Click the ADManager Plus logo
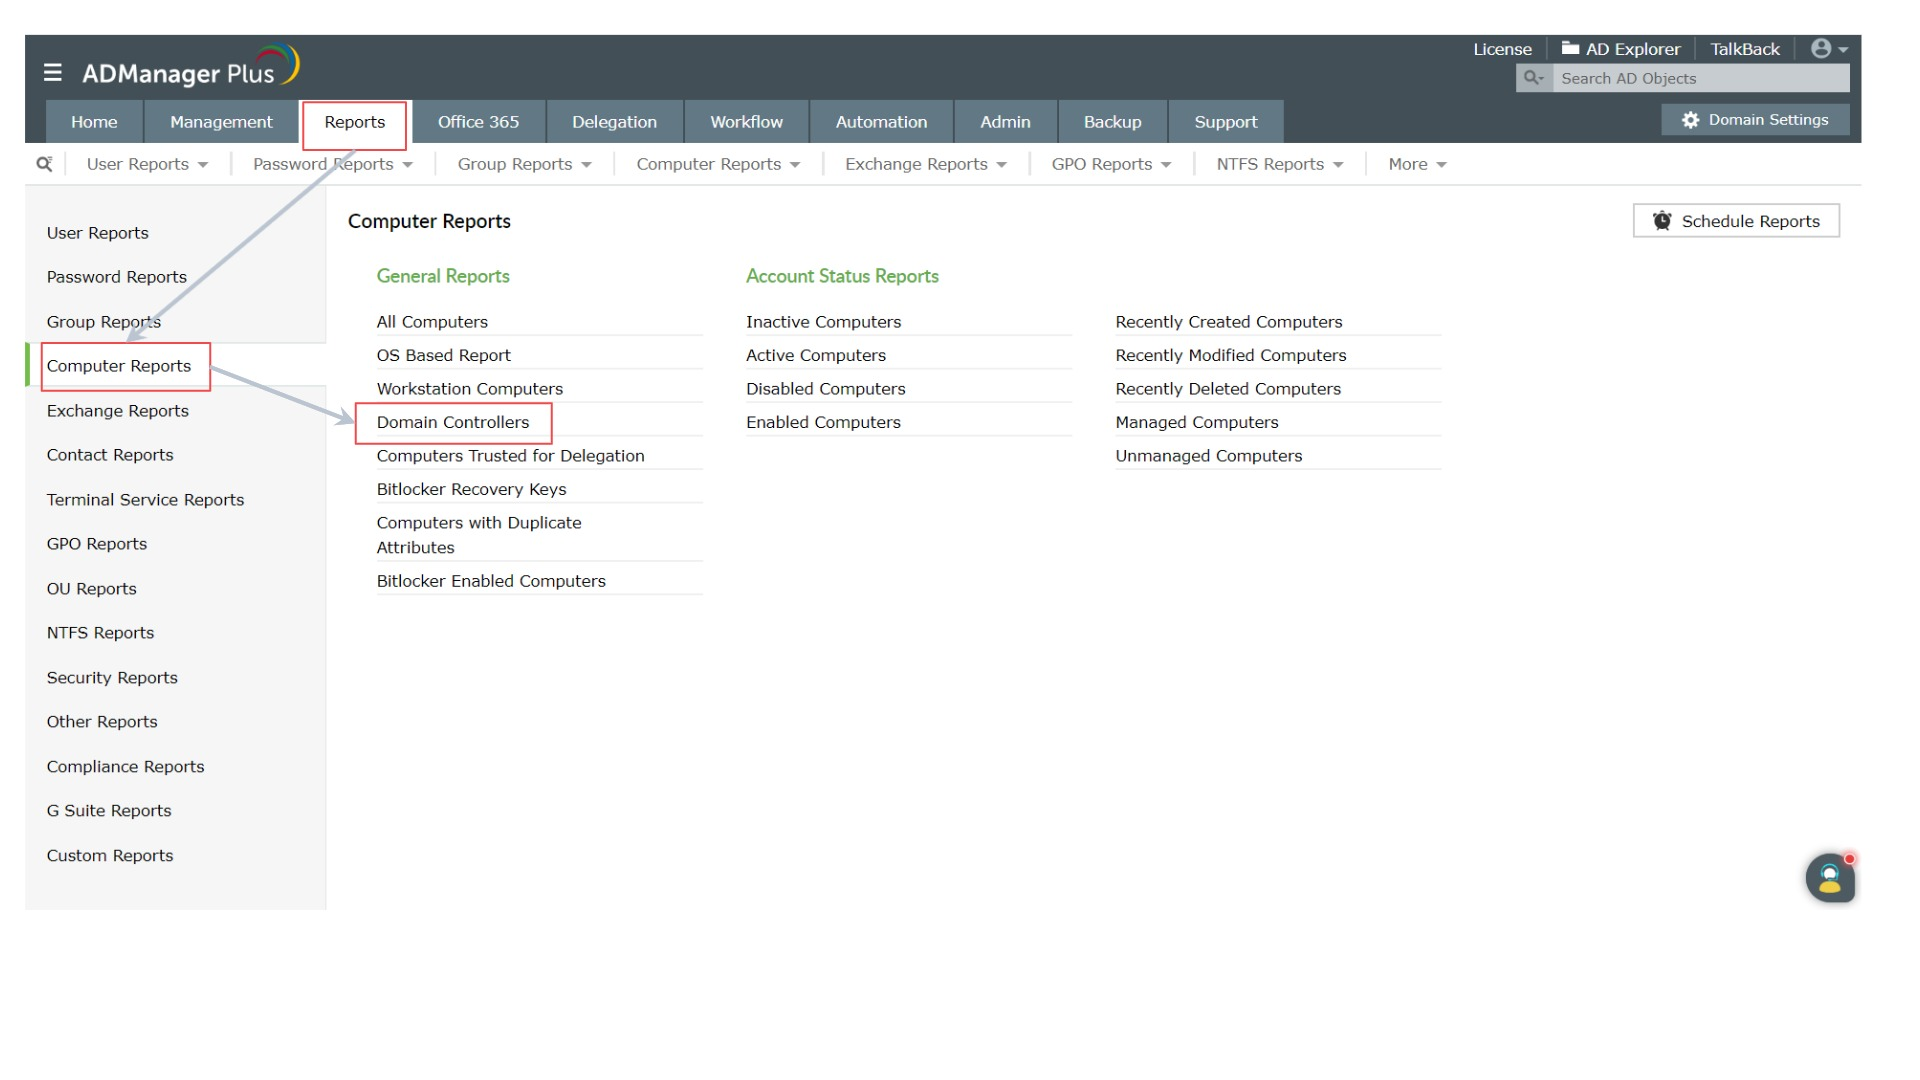 [190, 68]
